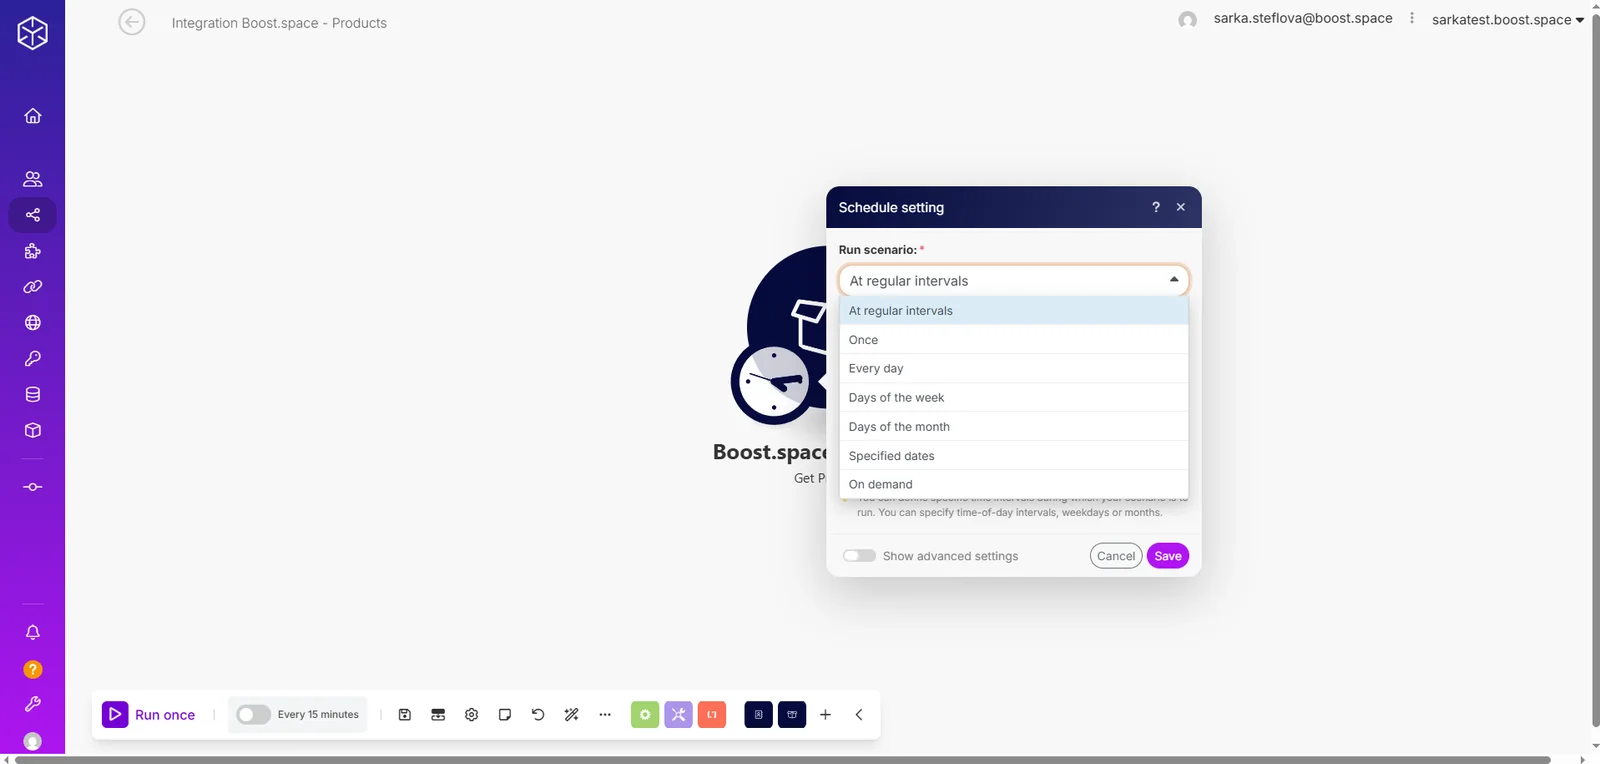The height and width of the screenshot is (764, 1600).
Task: Click the save scenario disk icon
Action: [405, 715]
